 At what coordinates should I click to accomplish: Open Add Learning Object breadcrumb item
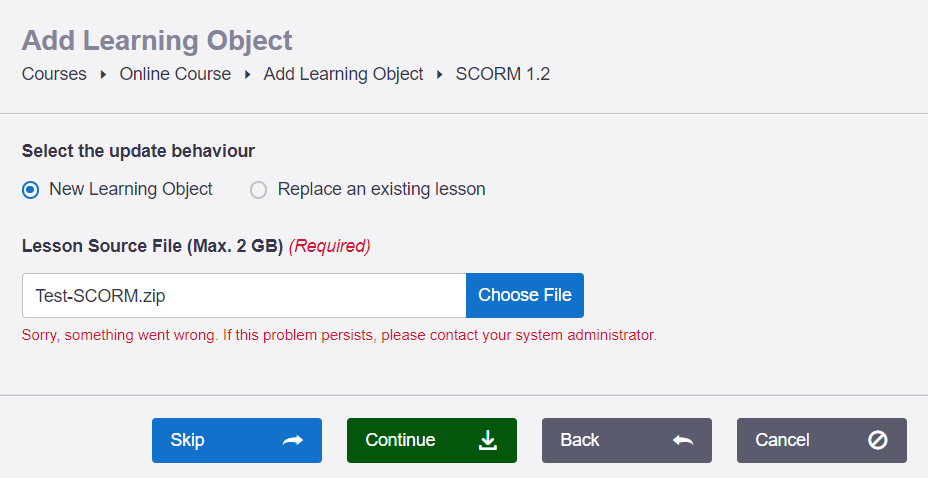click(x=343, y=74)
